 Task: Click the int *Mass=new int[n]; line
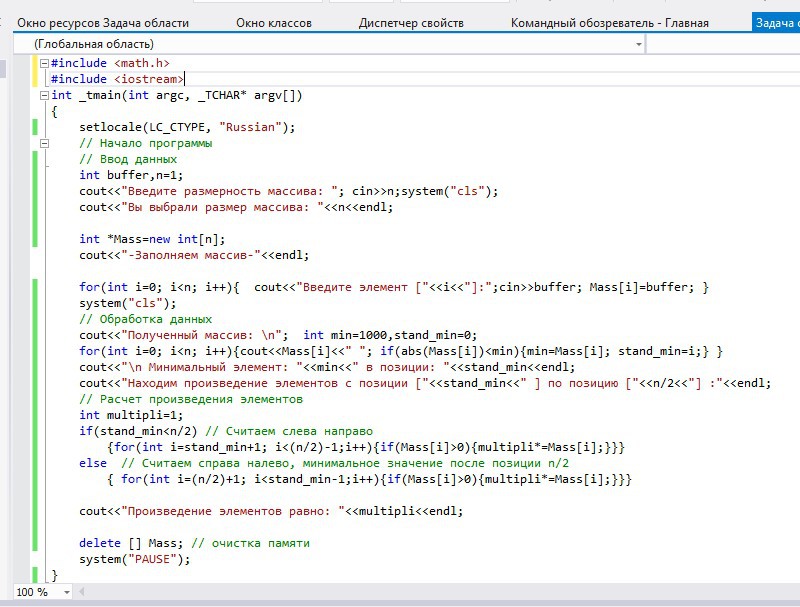pos(152,239)
